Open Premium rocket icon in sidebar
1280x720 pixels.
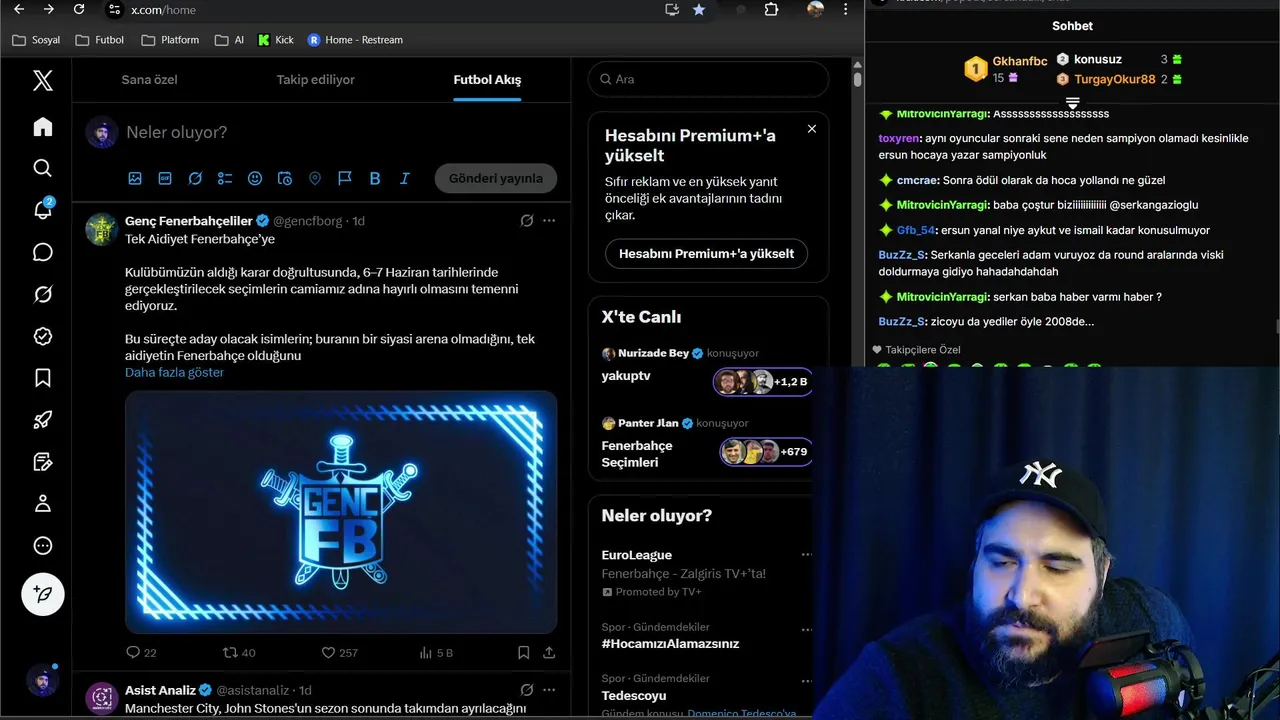pyautogui.click(x=42, y=420)
